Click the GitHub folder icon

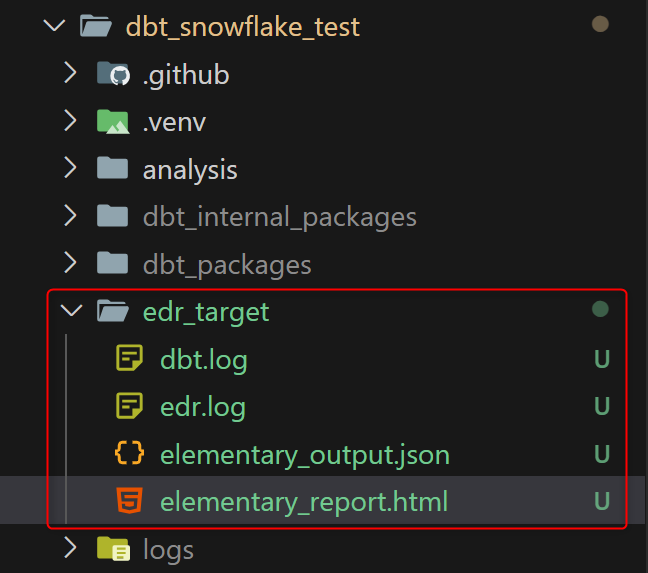(x=113, y=73)
